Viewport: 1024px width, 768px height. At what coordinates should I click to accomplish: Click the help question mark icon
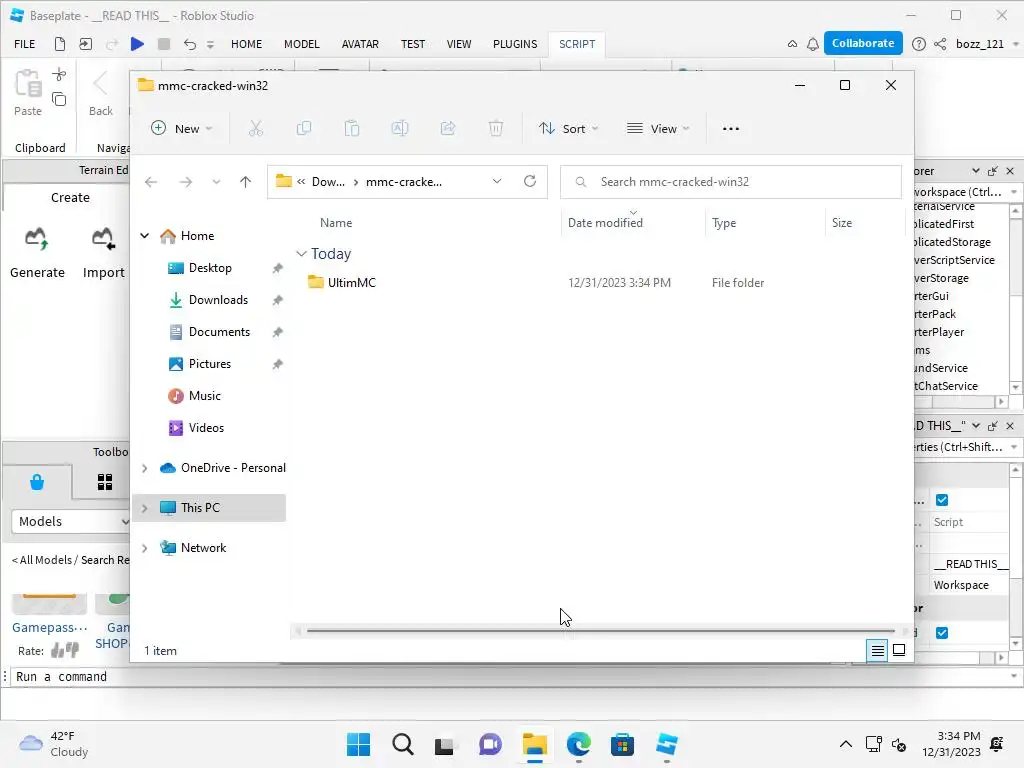tap(919, 44)
